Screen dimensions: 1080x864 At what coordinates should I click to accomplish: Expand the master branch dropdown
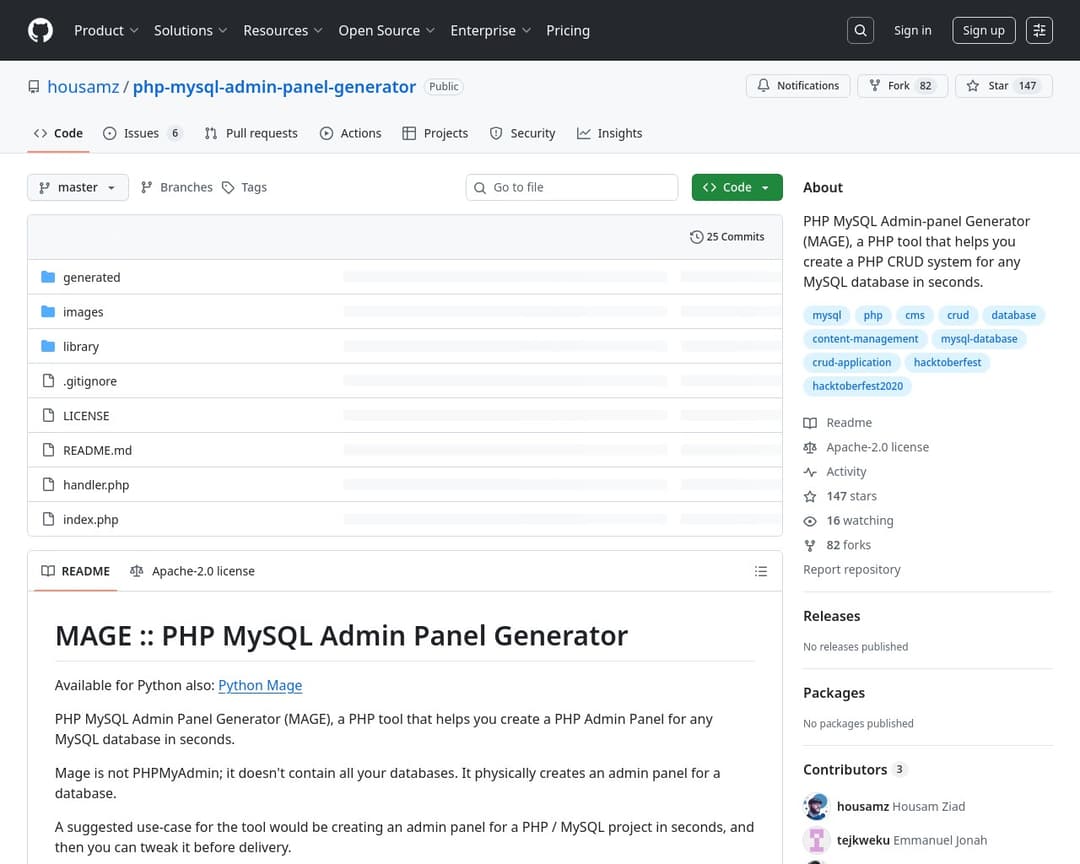coord(78,187)
